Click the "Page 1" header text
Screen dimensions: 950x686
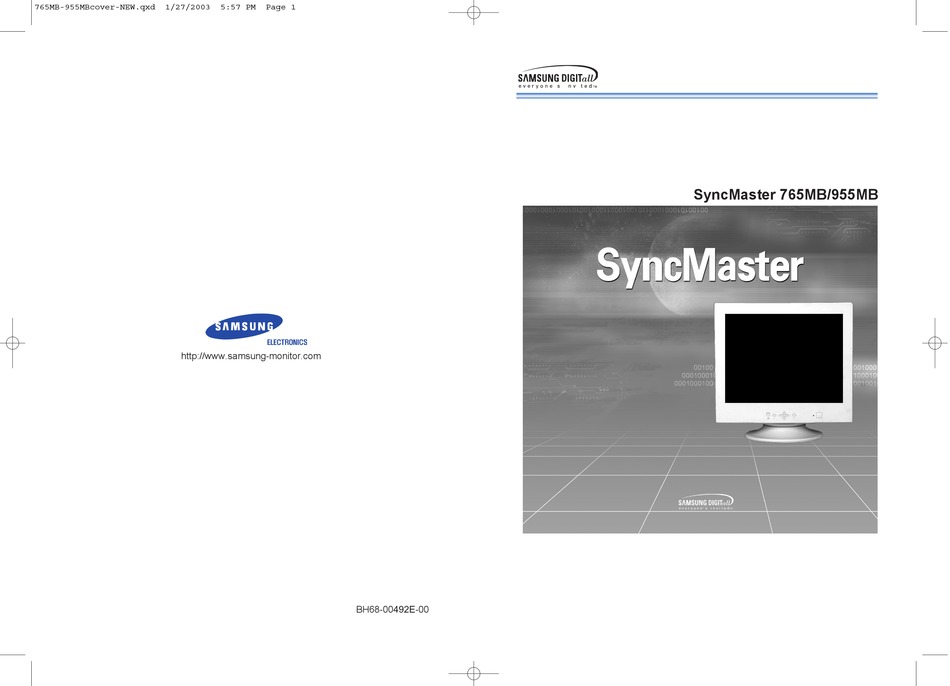click(281, 7)
